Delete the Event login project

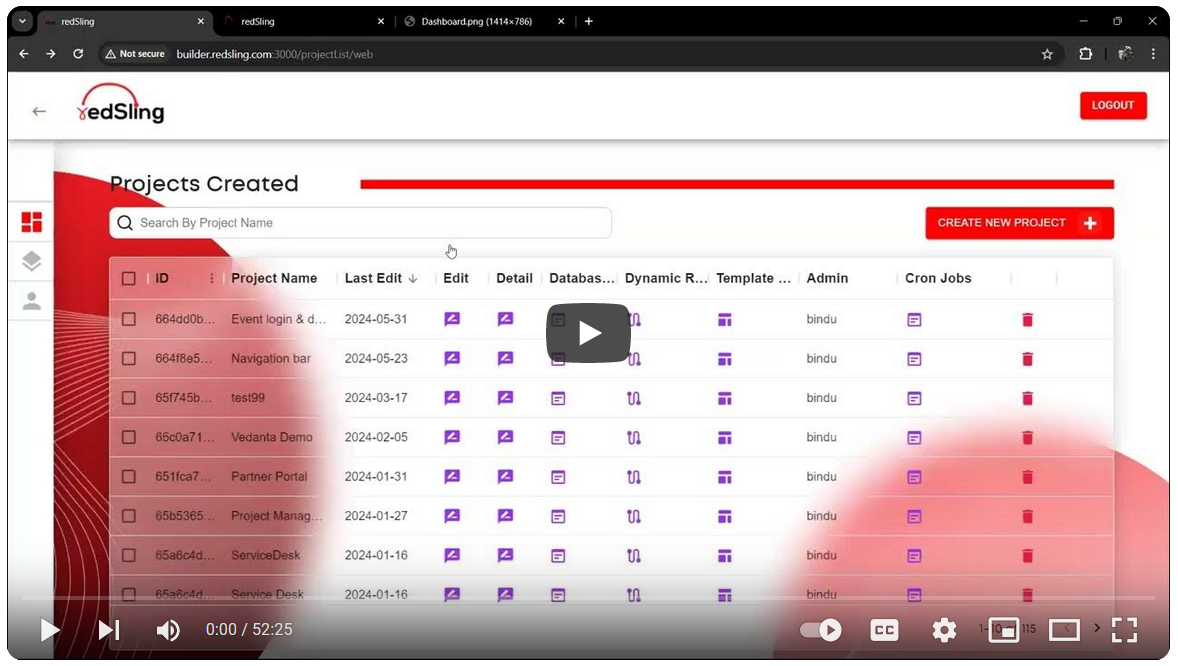(x=1027, y=320)
